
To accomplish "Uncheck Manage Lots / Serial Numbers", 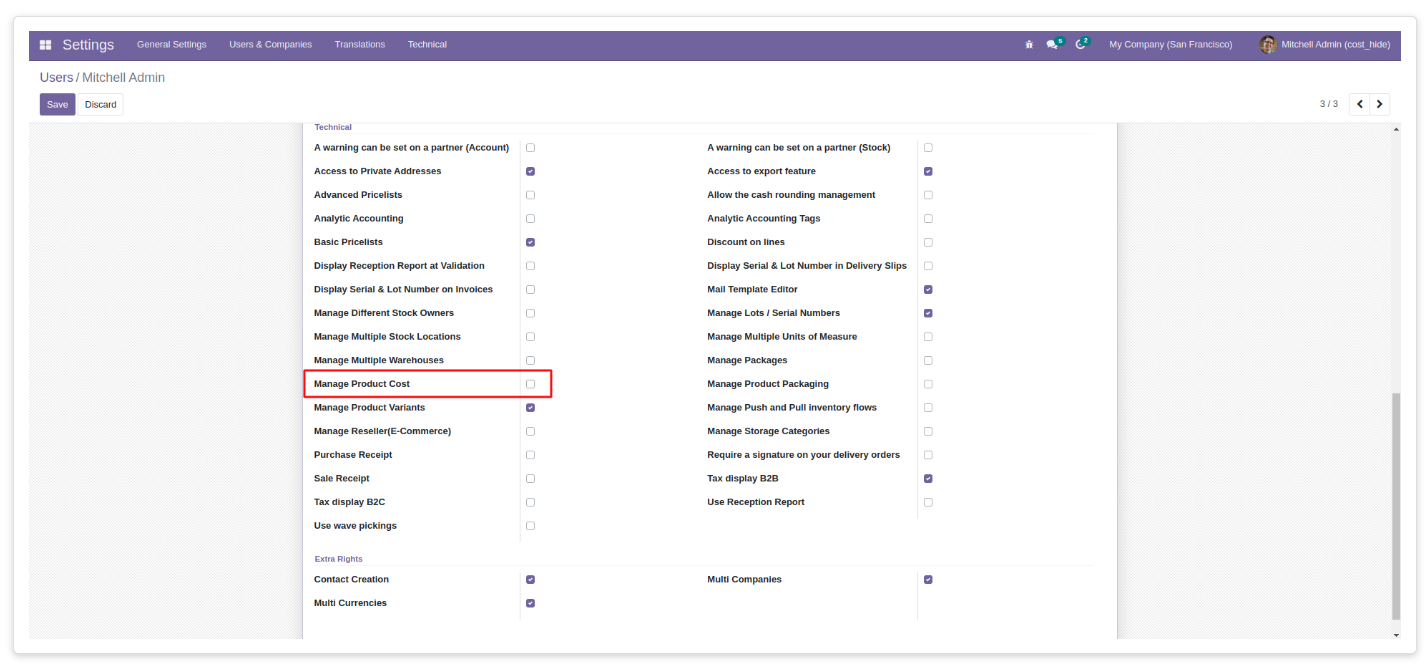I will (928, 313).
